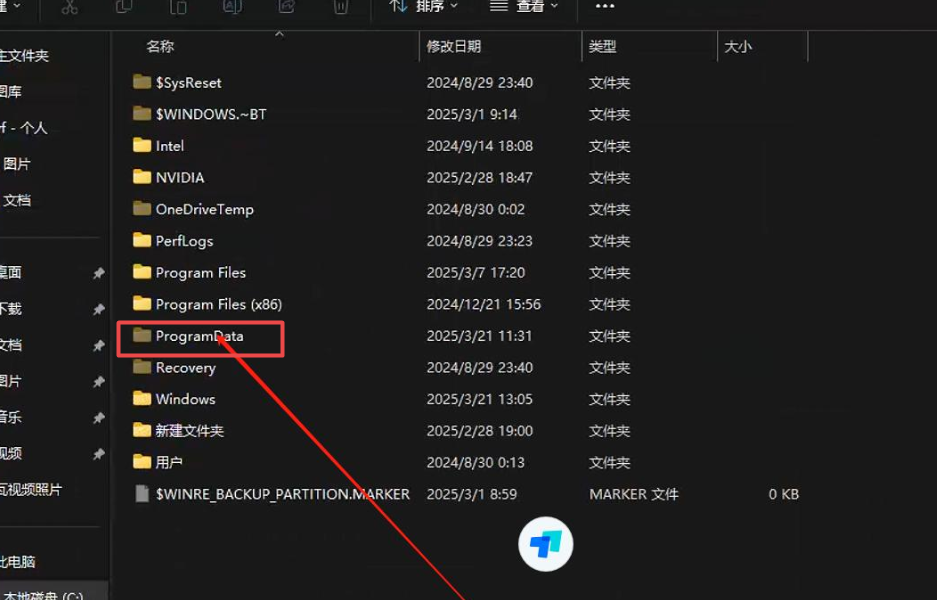Select 本地磁盘 (C:) in navigation pane
937x600 pixels.
[x=45, y=594]
